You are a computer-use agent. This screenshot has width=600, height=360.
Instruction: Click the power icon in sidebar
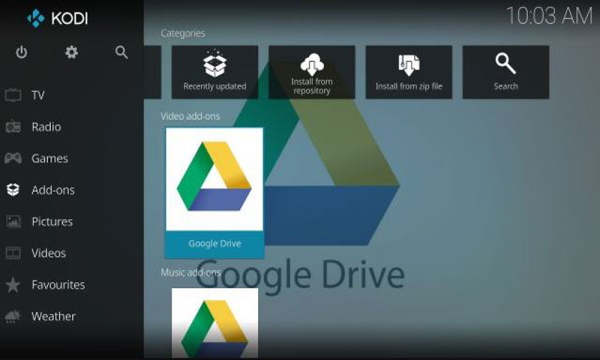(21, 52)
